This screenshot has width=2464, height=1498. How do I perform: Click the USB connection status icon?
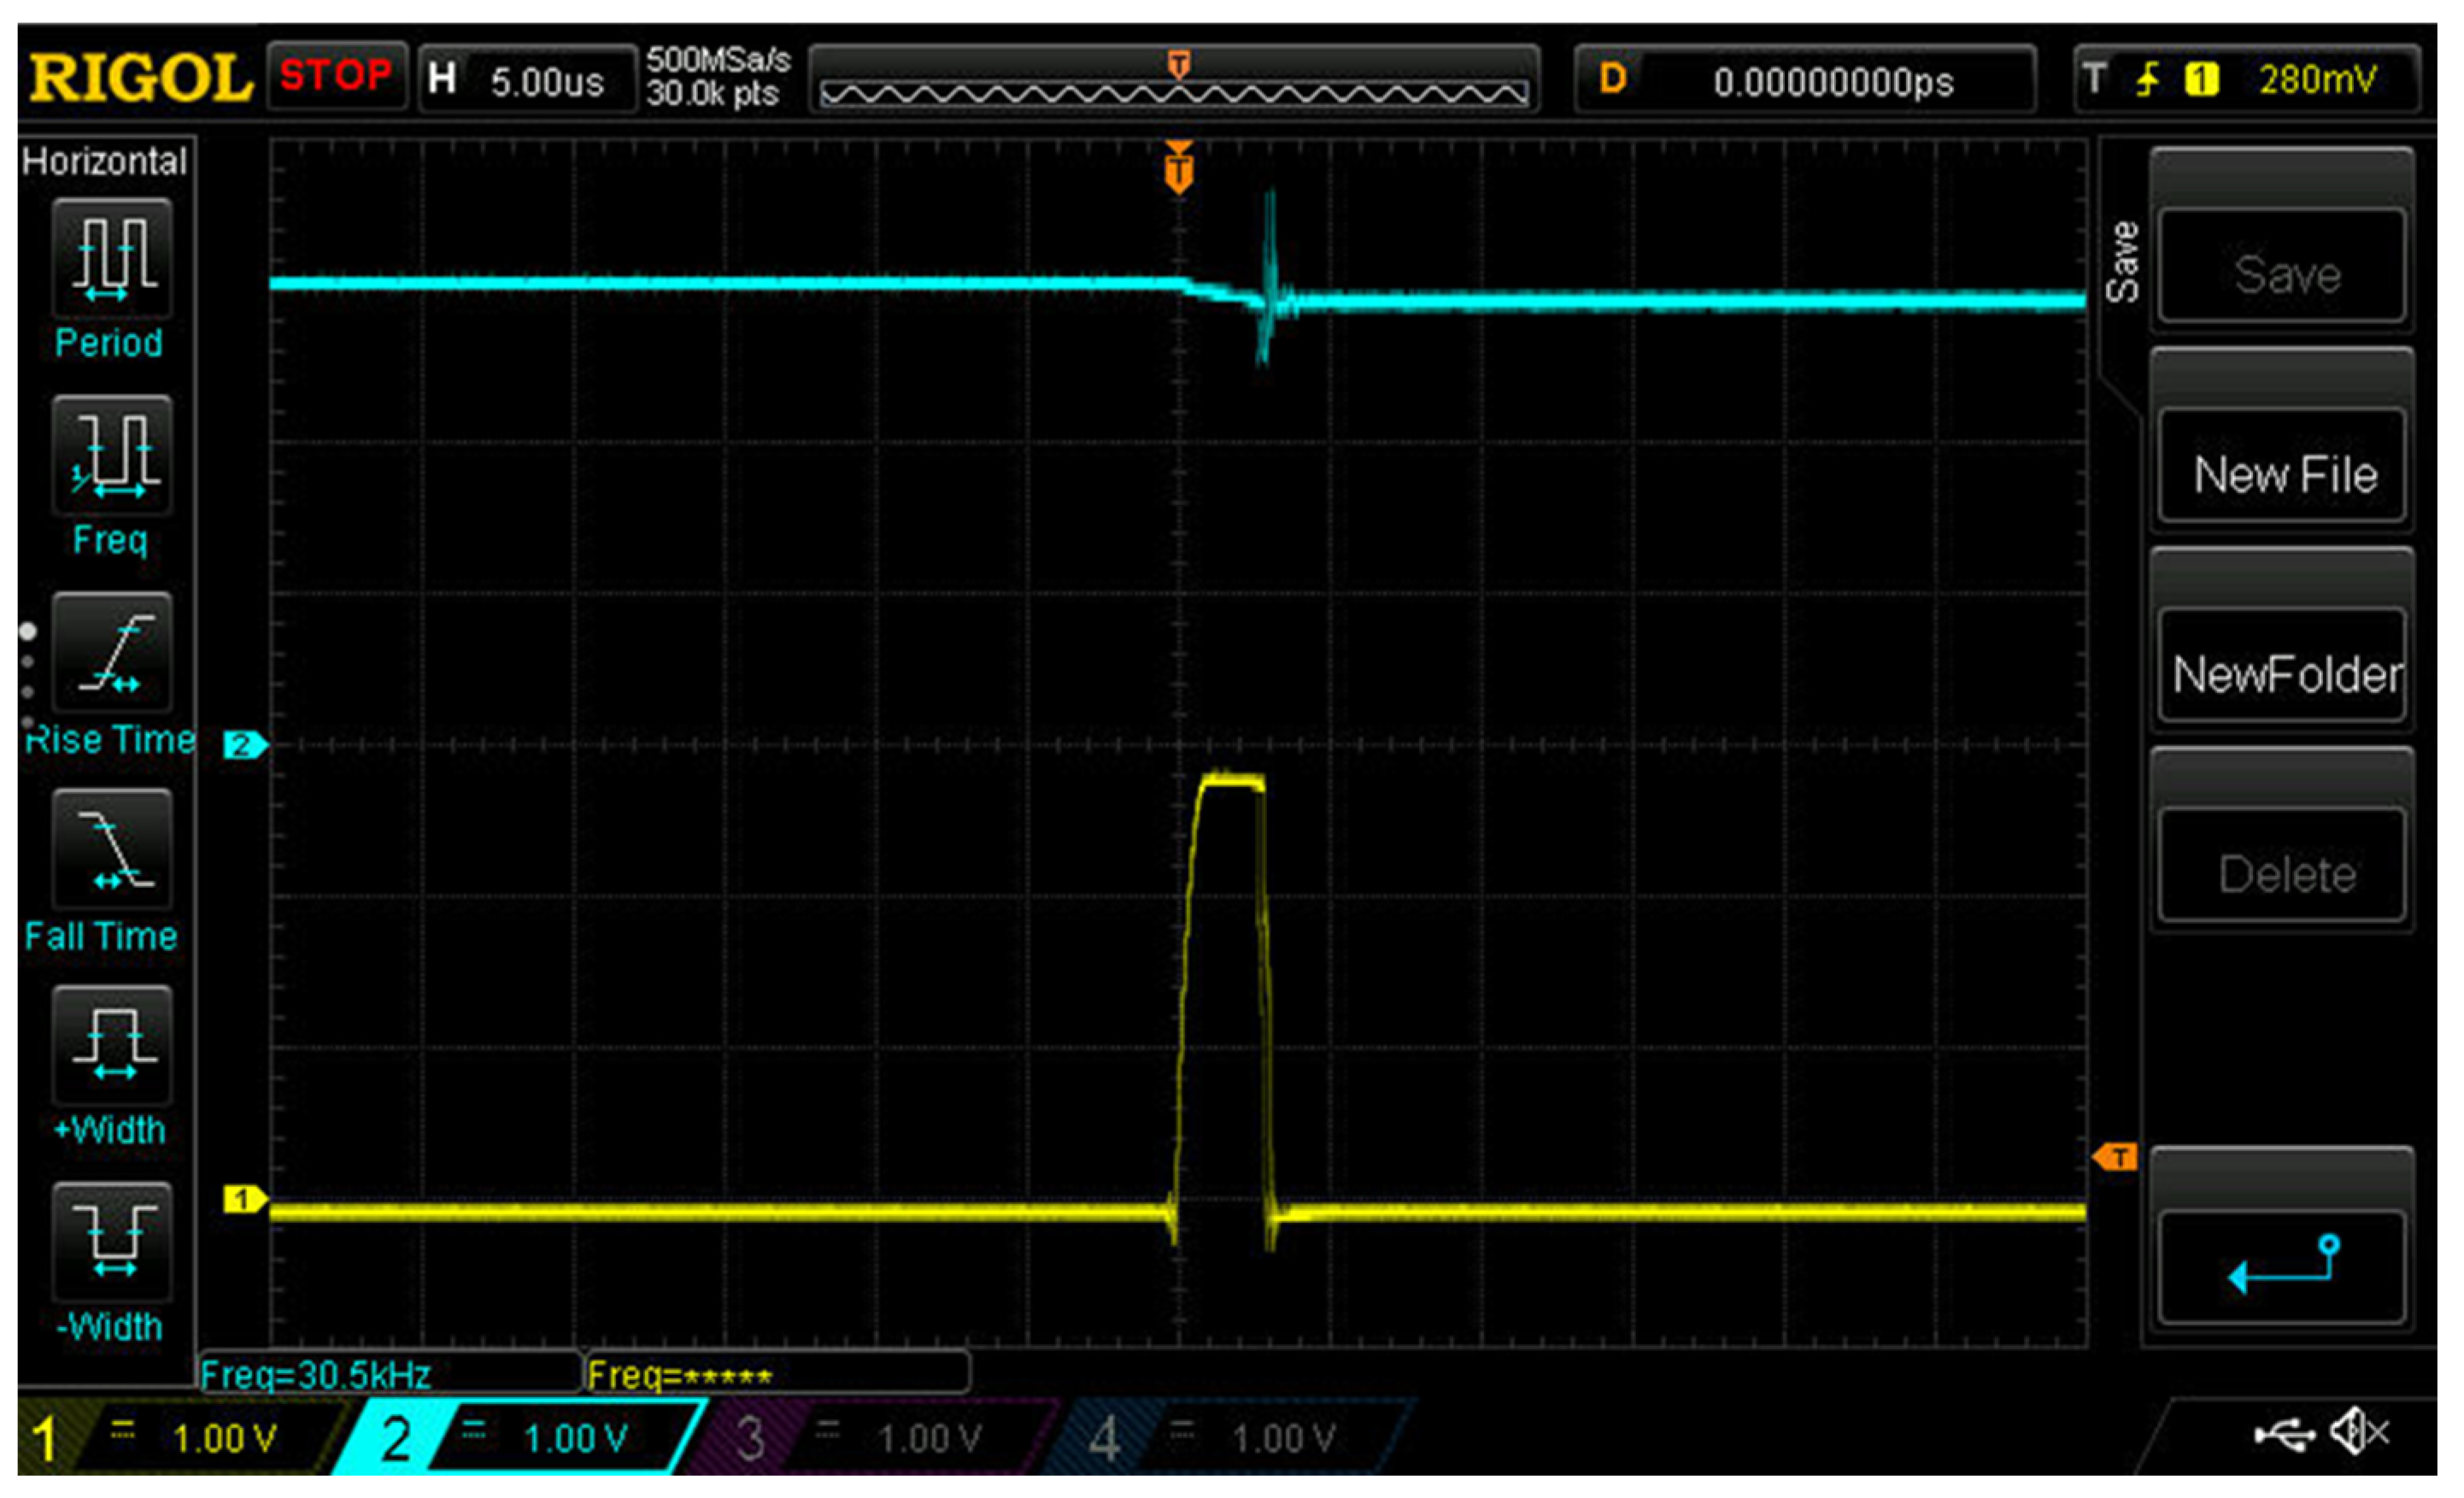click(2285, 1436)
